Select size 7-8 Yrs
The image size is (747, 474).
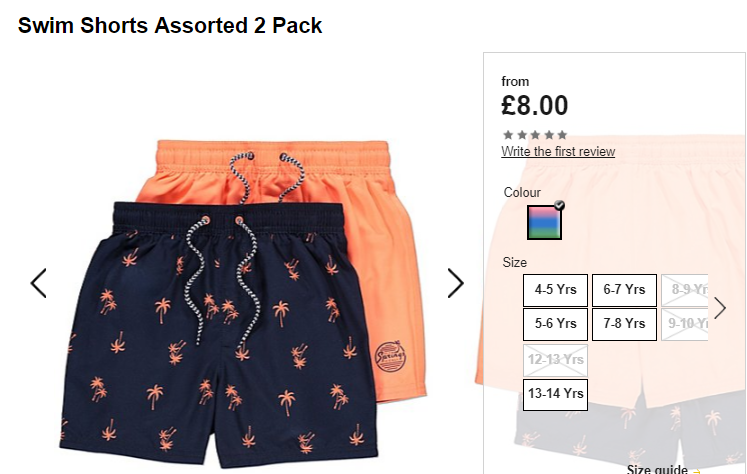(624, 324)
